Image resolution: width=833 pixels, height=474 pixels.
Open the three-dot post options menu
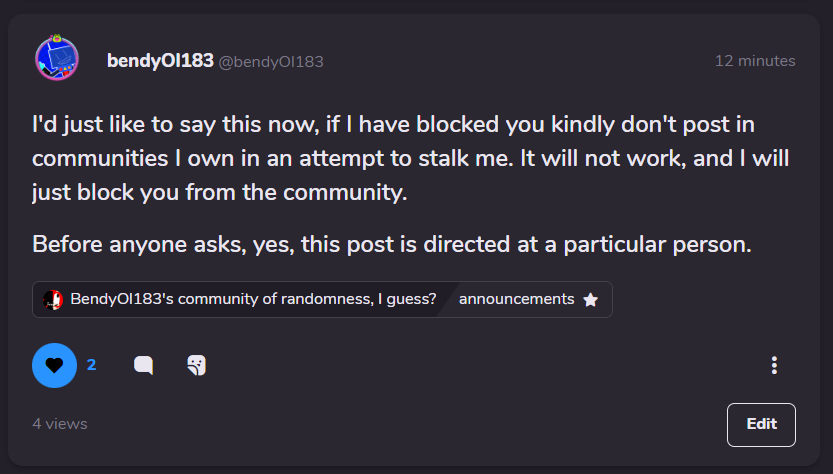774,365
